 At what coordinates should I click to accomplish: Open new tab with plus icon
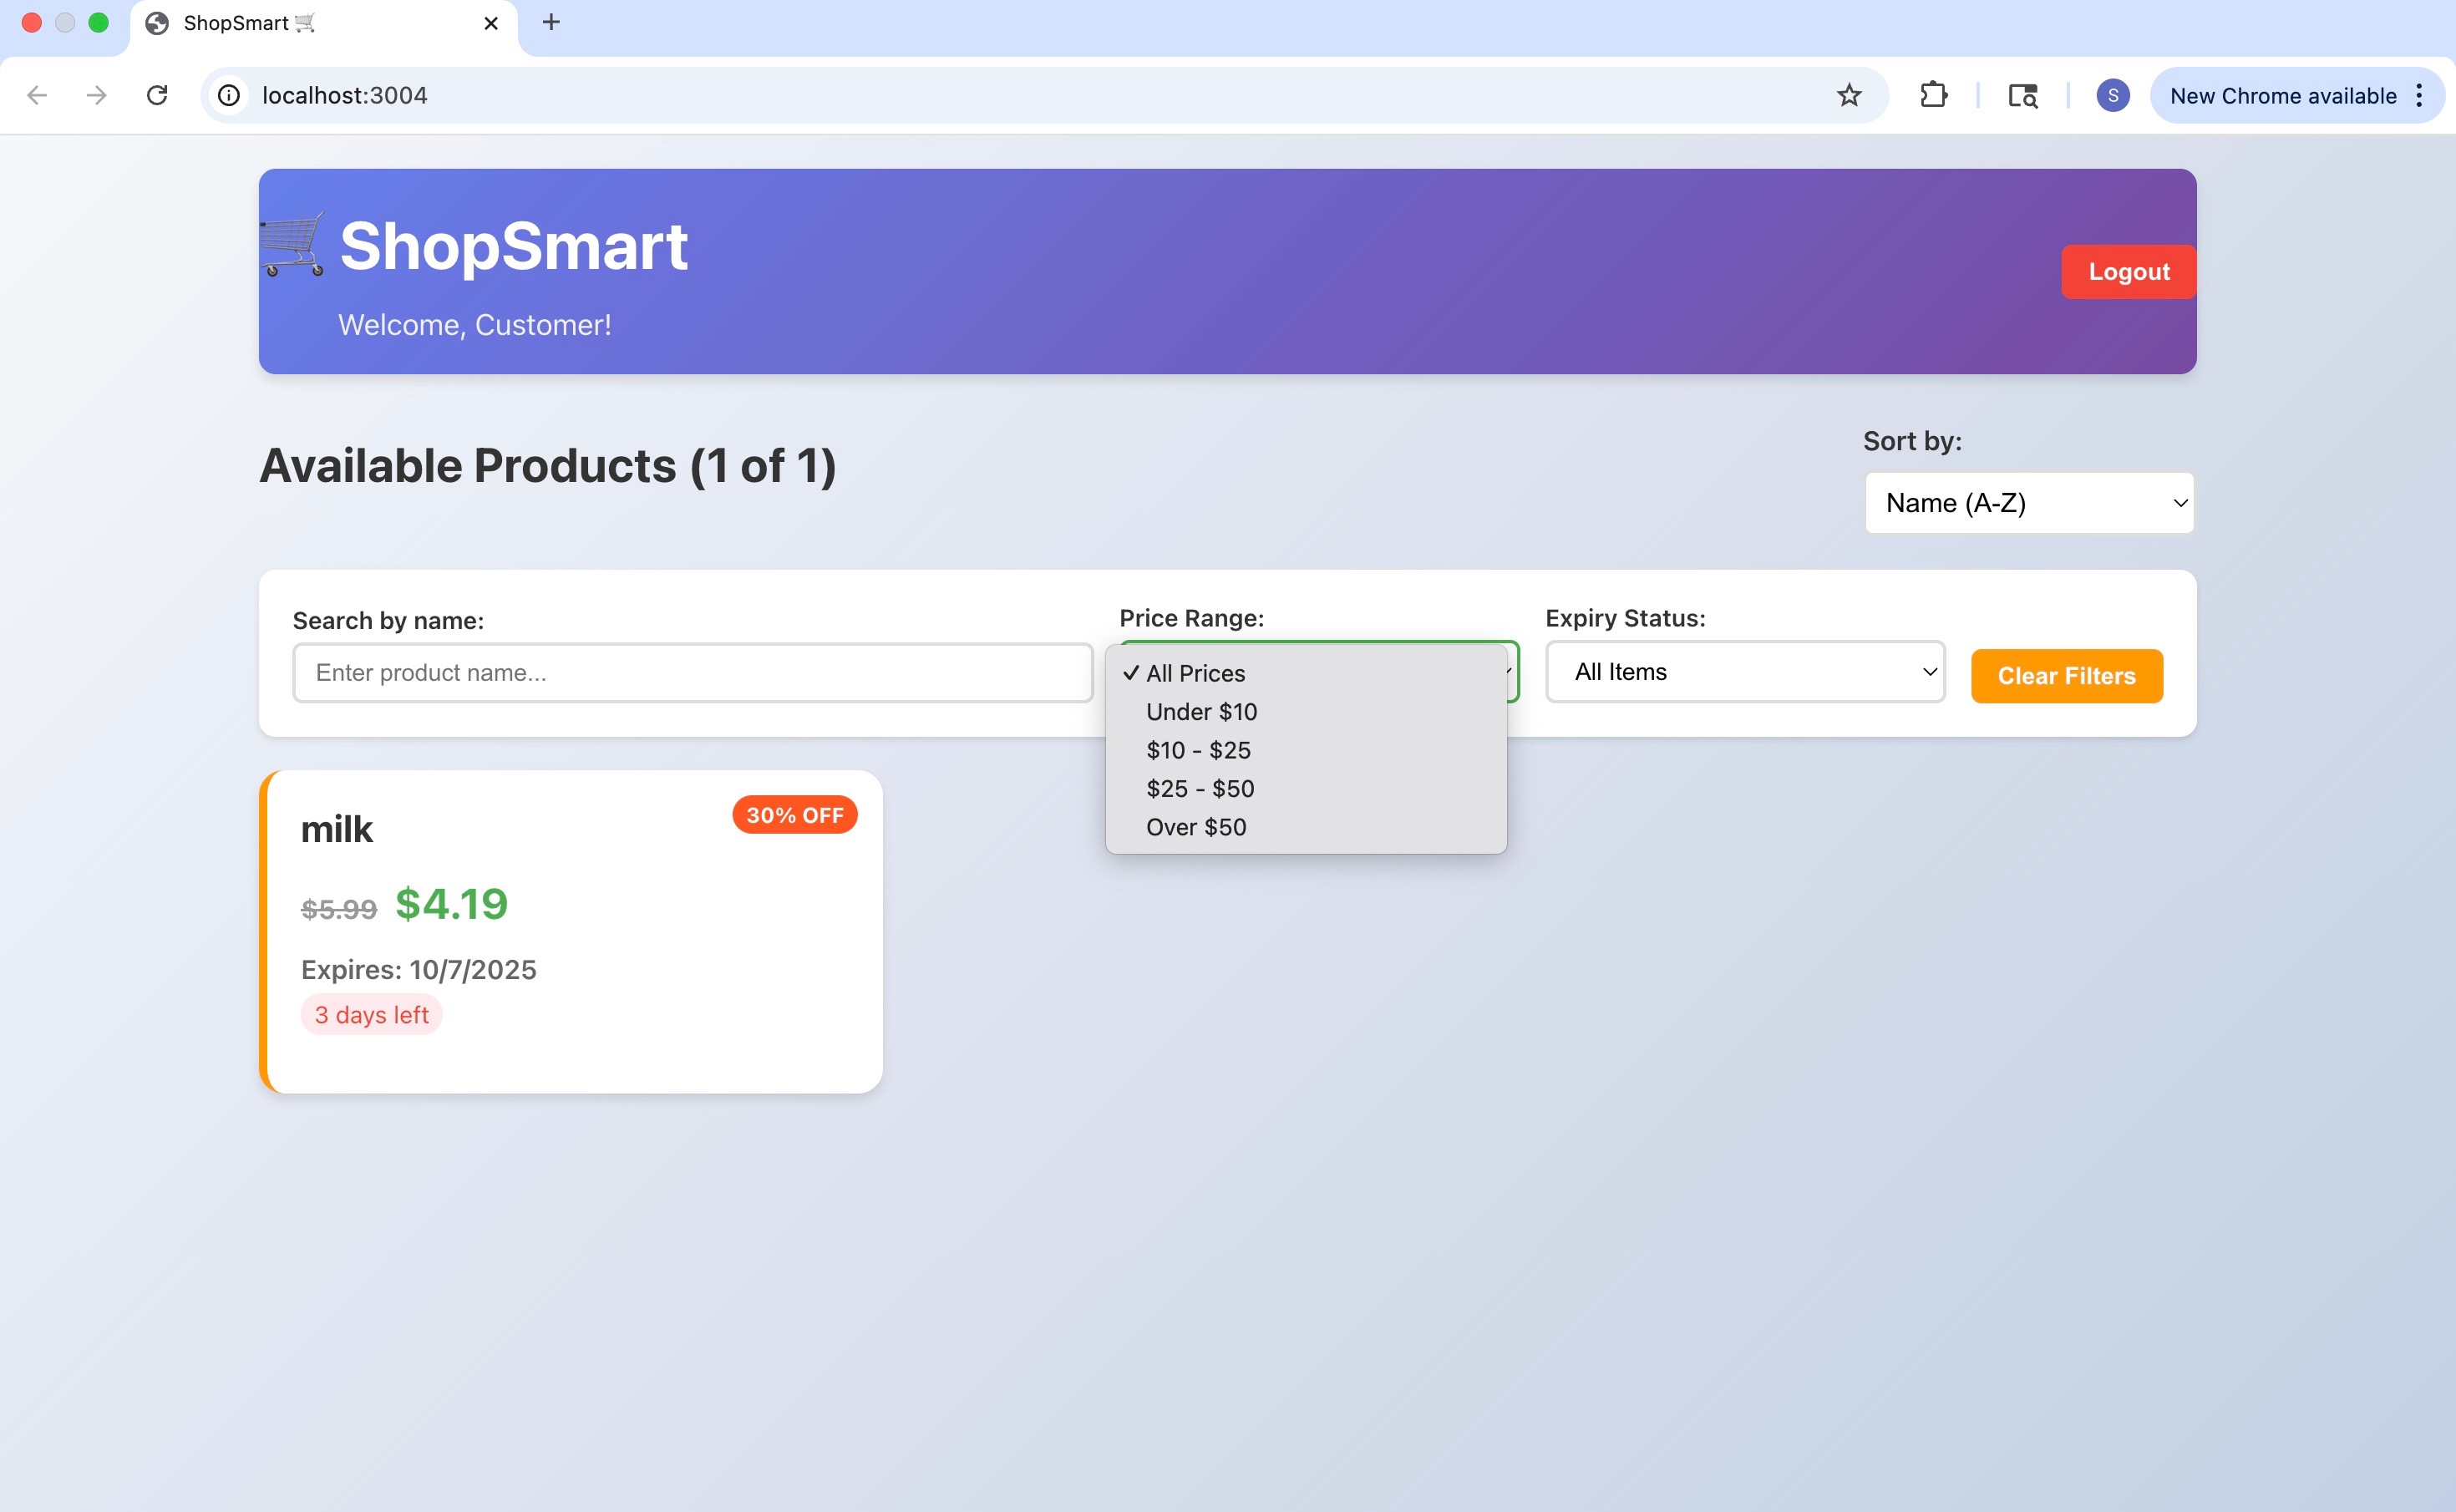[551, 22]
